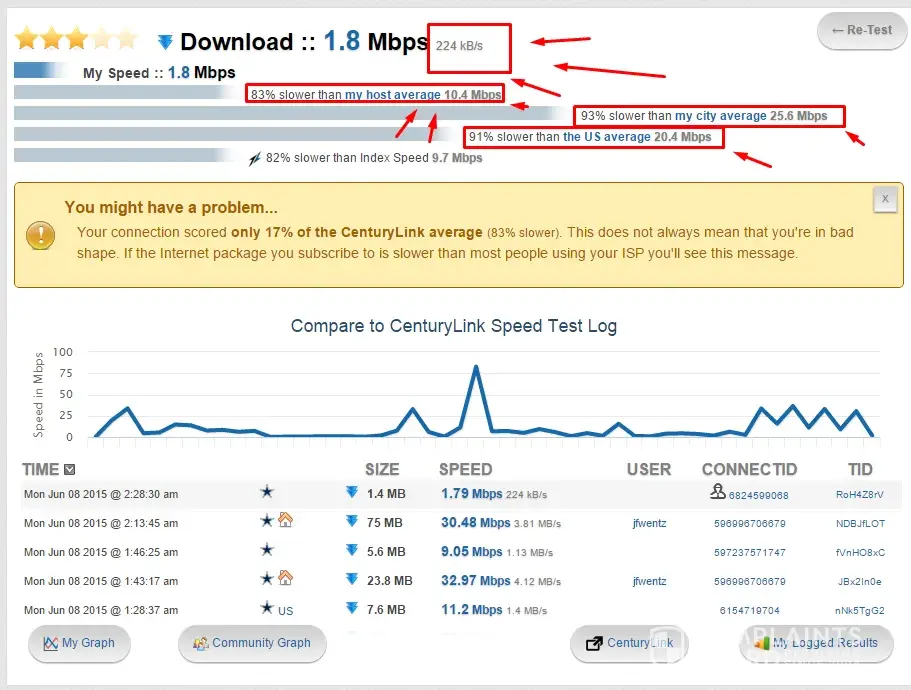Click the 9.05 Mbps speed value
Viewport: 911px width, 690px height.
471,552
